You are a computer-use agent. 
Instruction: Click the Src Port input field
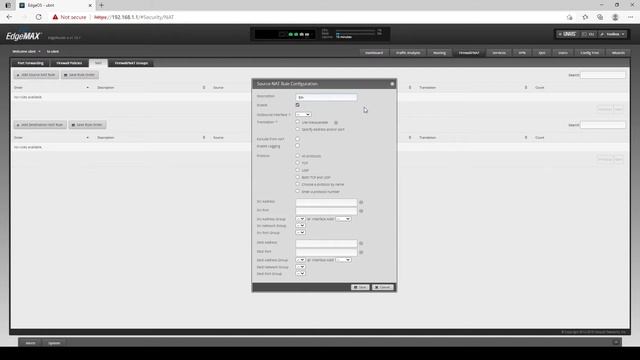pyautogui.click(x=326, y=211)
